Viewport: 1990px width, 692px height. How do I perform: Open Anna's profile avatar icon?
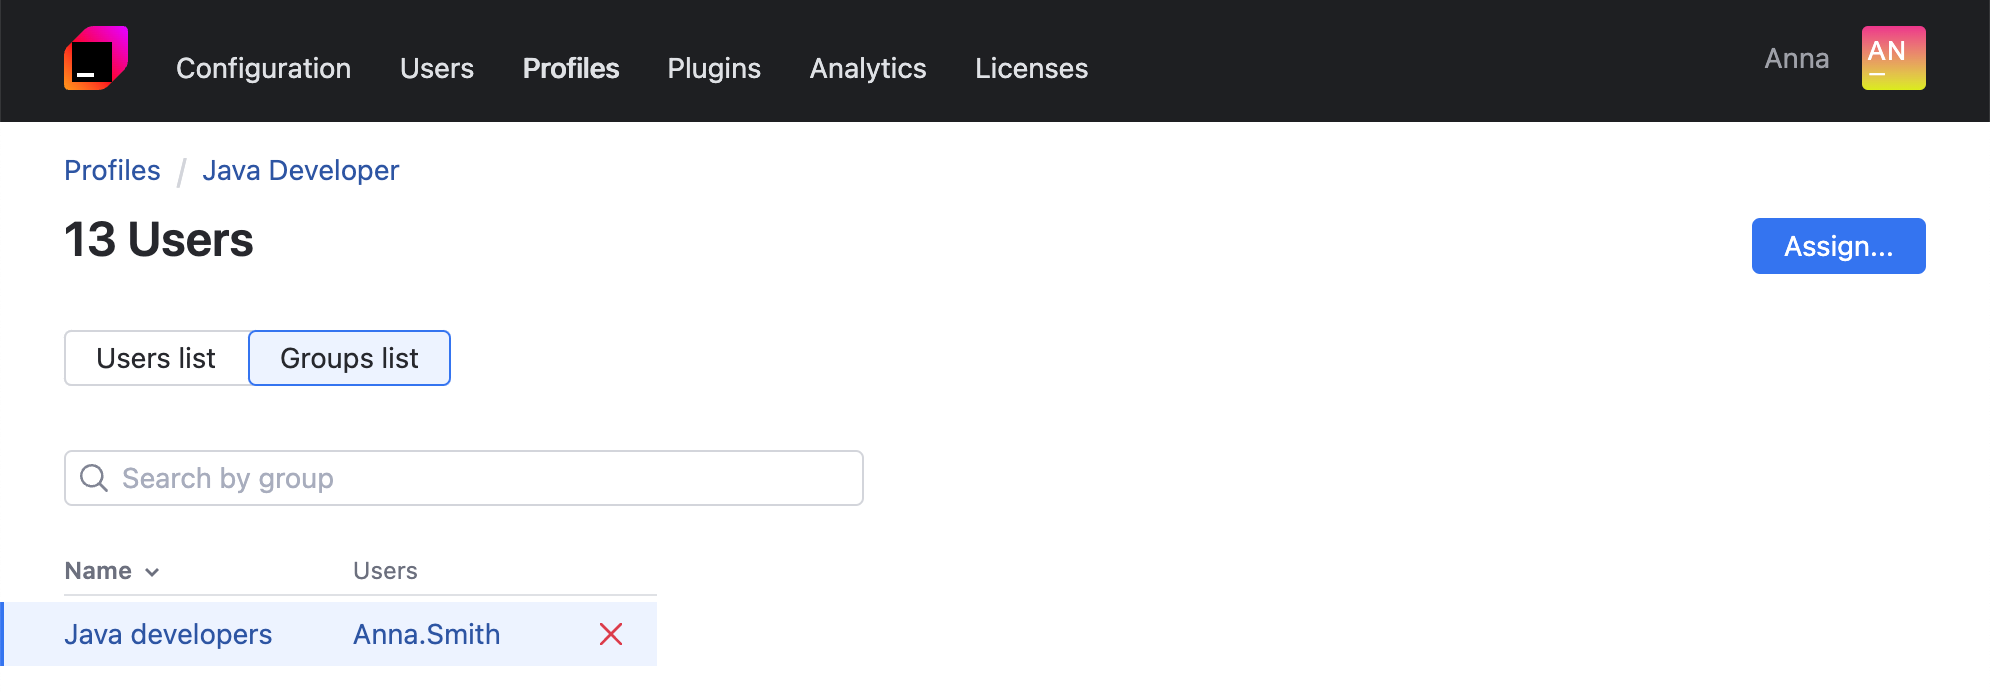(x=1893, y=58)
